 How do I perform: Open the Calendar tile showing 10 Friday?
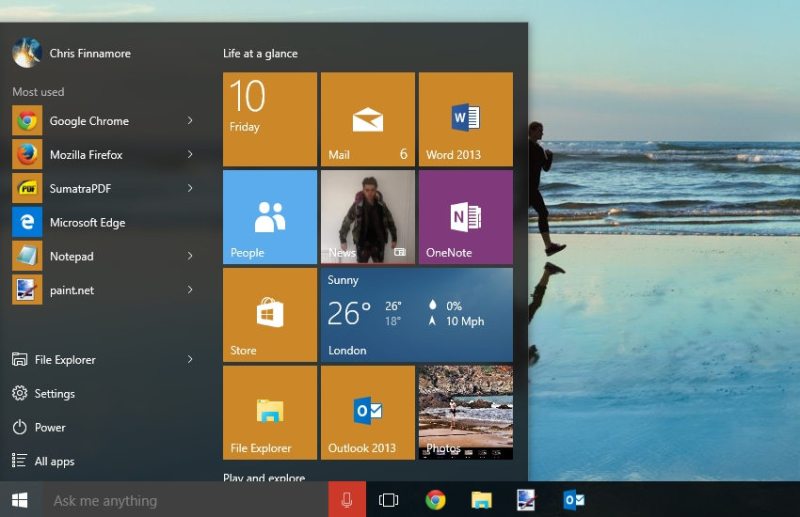pos(270,119)
